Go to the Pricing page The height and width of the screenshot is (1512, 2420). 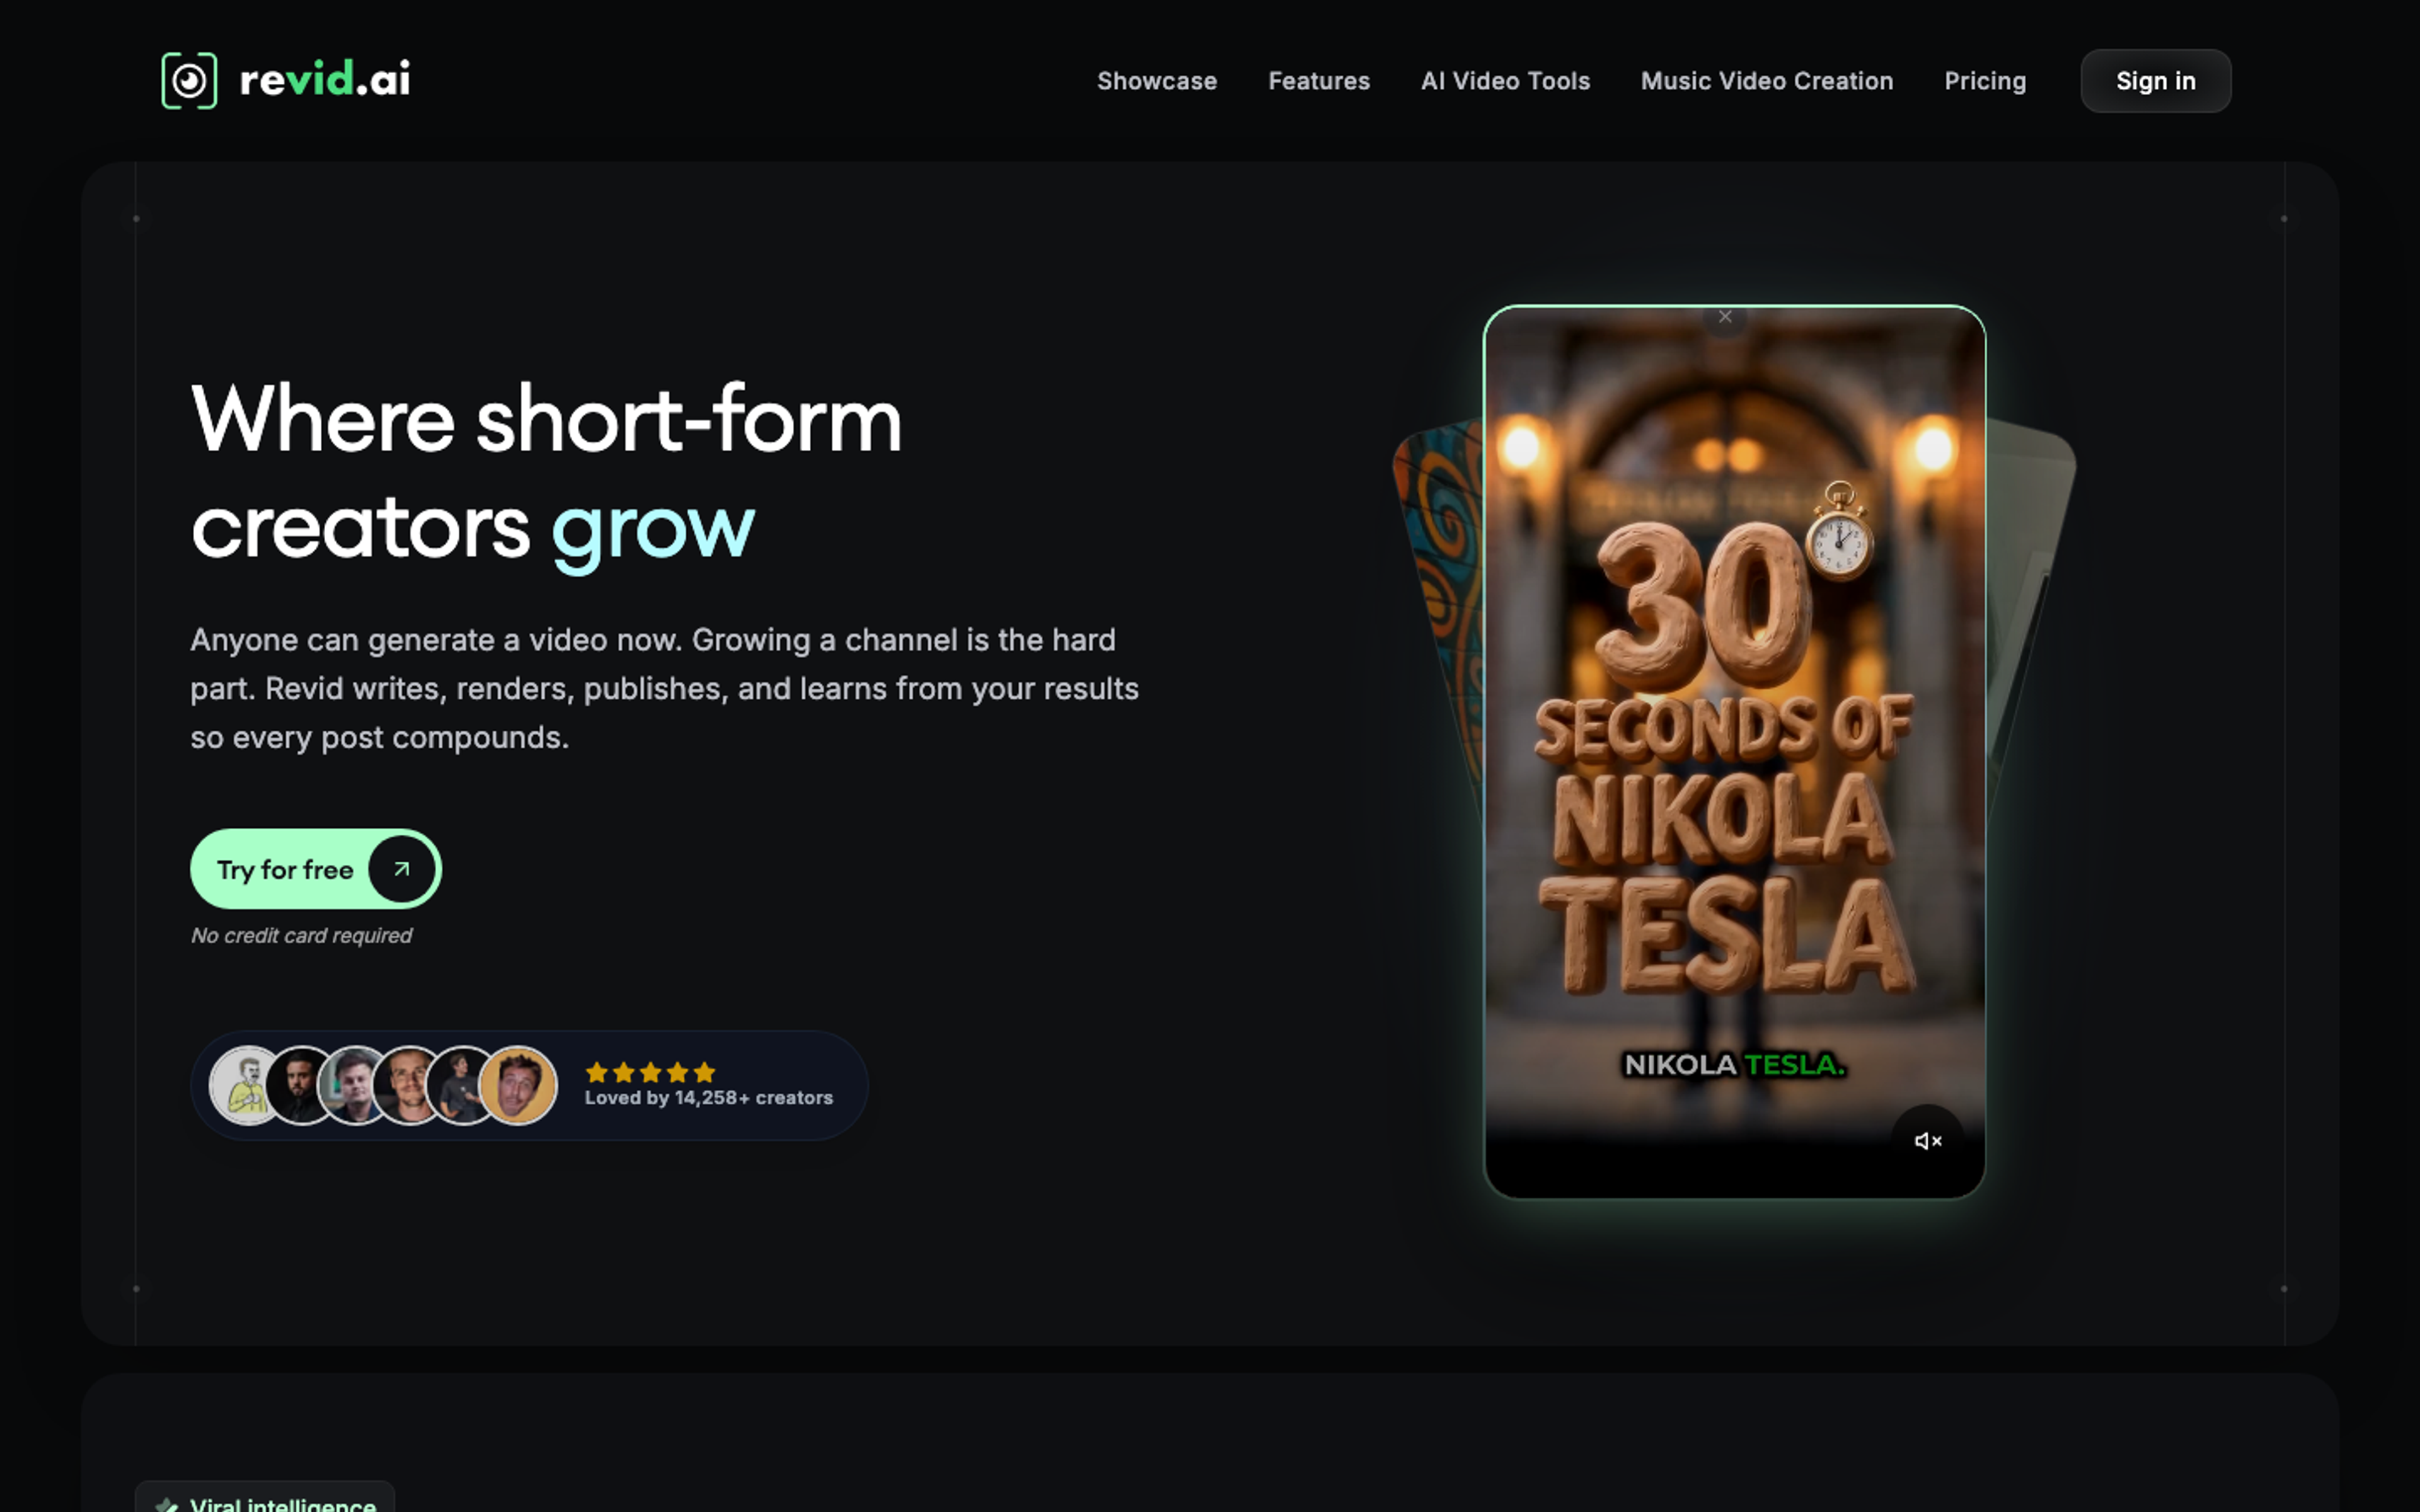coord(1985,81)
